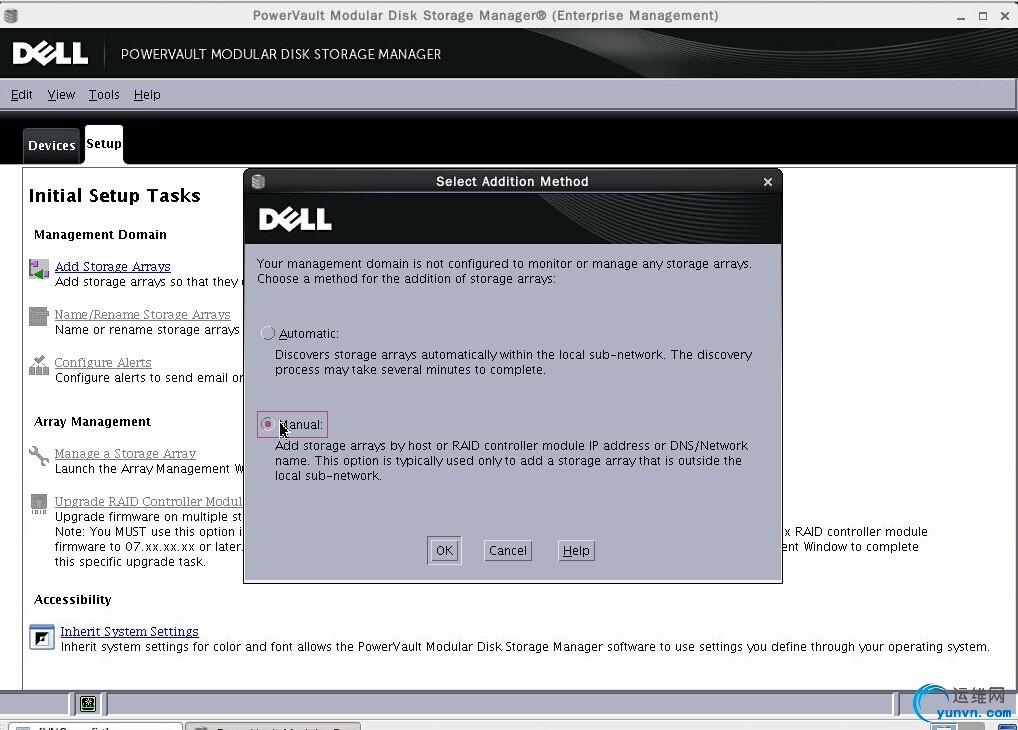Open the Upgrade RAID Controller Module link
Screen dimensions: 1018x730
pos(148,501)
